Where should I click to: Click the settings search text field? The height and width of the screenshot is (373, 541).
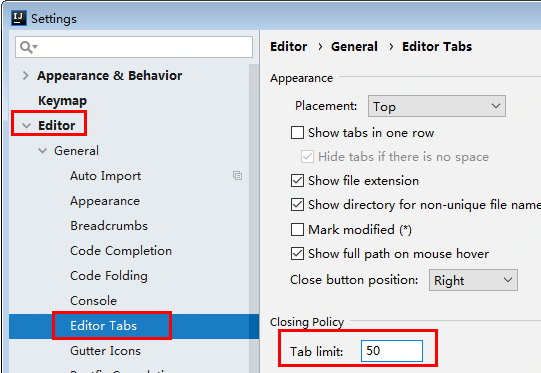(134, 47)
